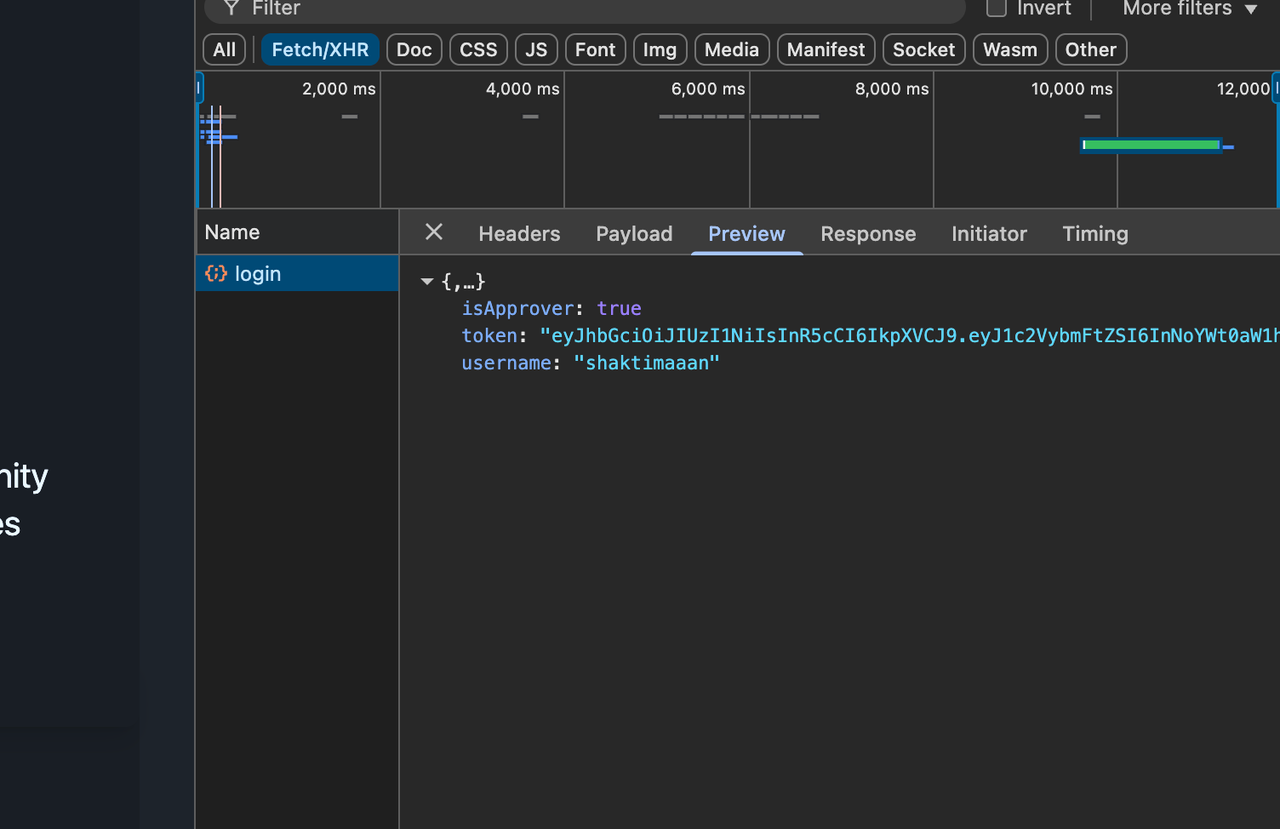This screenshot has width=1280, height=829.
Task: Switch to the Headers tab
Action: (519, 233)
